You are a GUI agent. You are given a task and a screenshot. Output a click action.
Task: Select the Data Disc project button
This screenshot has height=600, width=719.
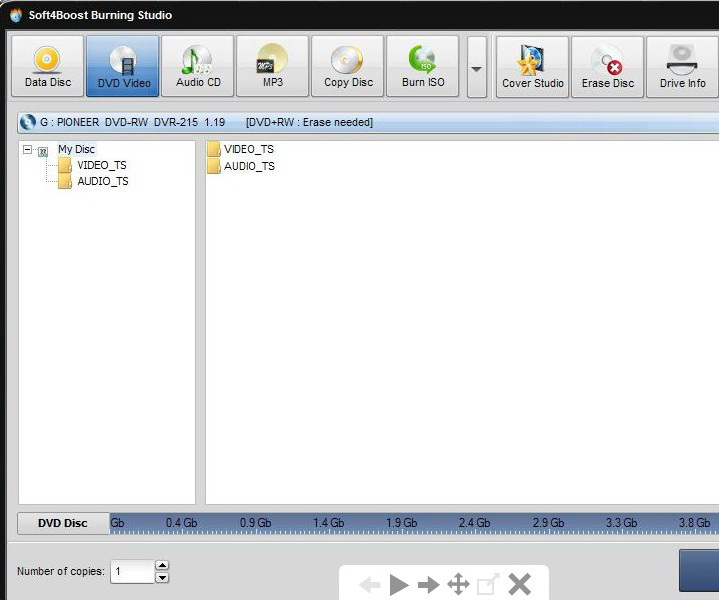tap(48, 66)
